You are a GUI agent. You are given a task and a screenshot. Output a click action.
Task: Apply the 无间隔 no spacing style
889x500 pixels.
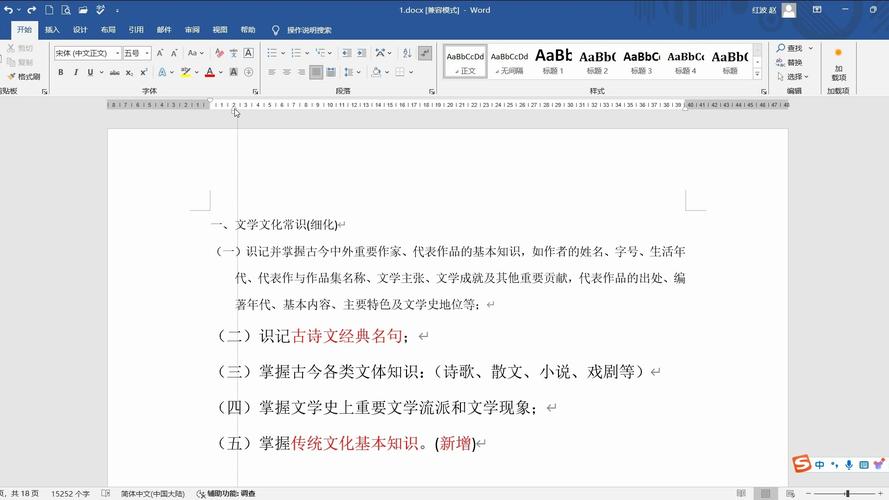[x=509, y=61]
